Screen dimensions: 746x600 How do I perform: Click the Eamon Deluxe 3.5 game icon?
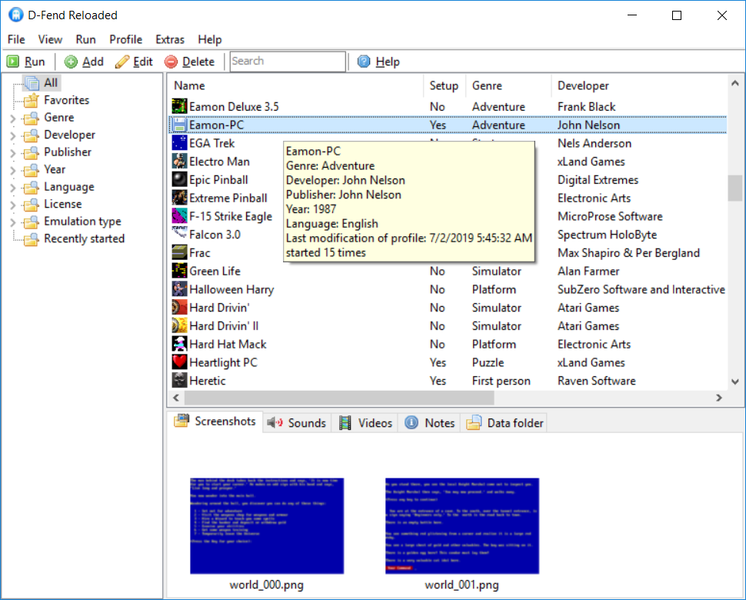pyautogui.click(x=179, y=107)
